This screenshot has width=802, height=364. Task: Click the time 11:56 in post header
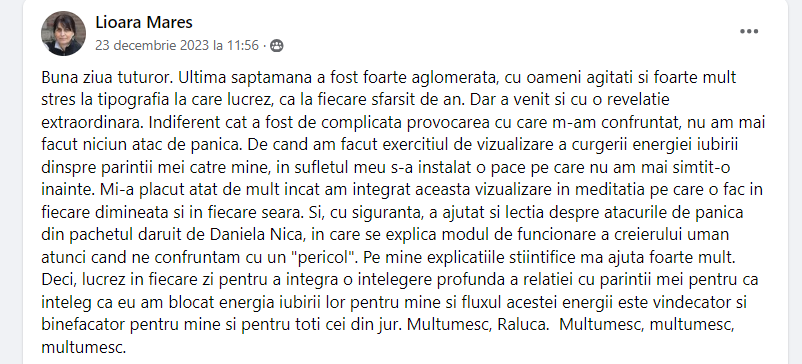click(243, 46)
